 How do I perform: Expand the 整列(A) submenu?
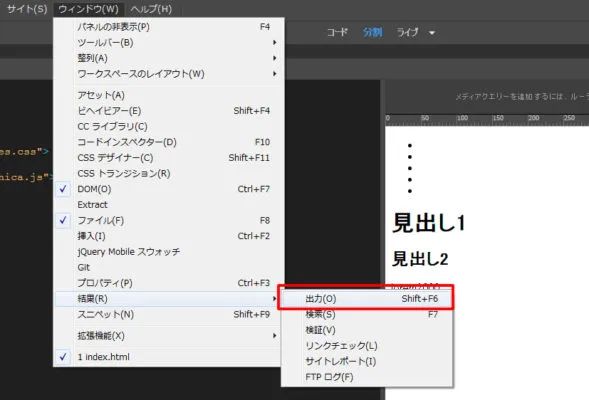(x=168, y=58)
